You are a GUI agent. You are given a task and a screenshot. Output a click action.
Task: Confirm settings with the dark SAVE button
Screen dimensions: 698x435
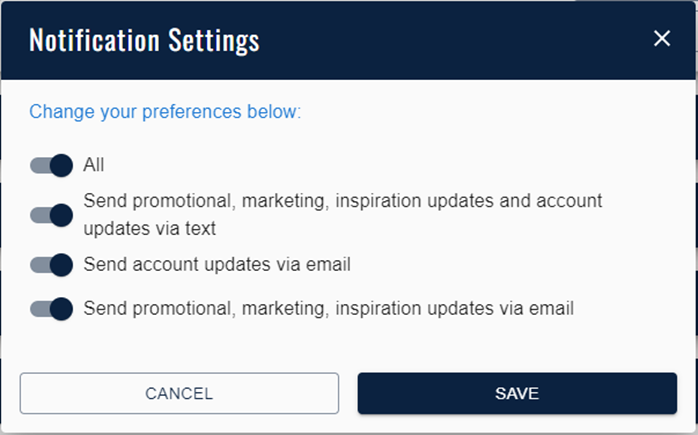tap(517, 393)
